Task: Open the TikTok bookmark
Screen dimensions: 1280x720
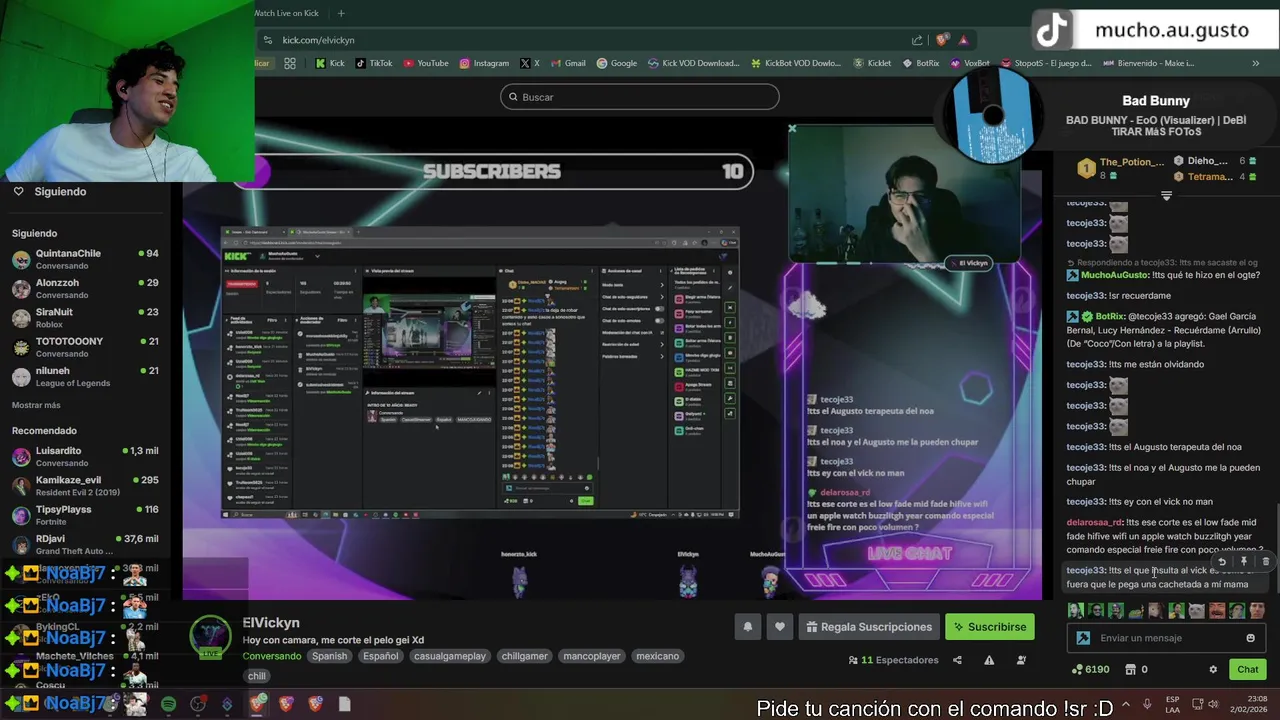Action: pyautogui.click(x=373, y=63)
